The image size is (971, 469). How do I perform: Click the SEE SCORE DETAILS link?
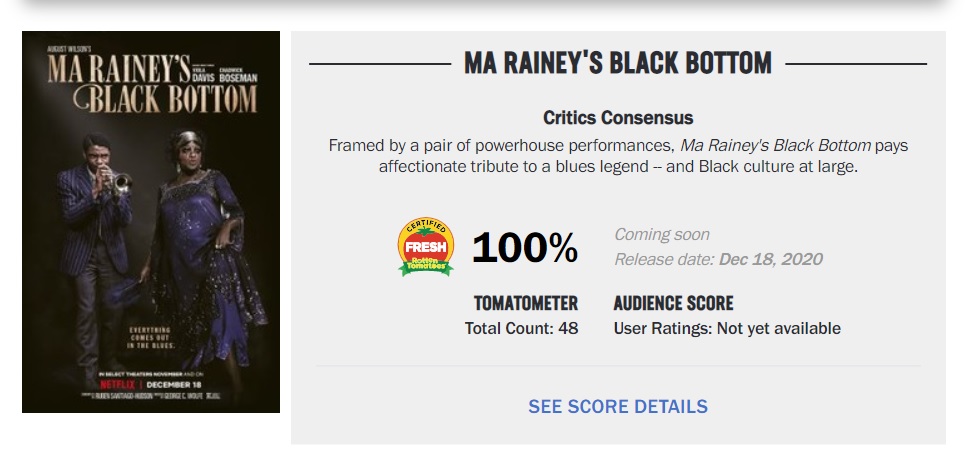tap(617, 406)
